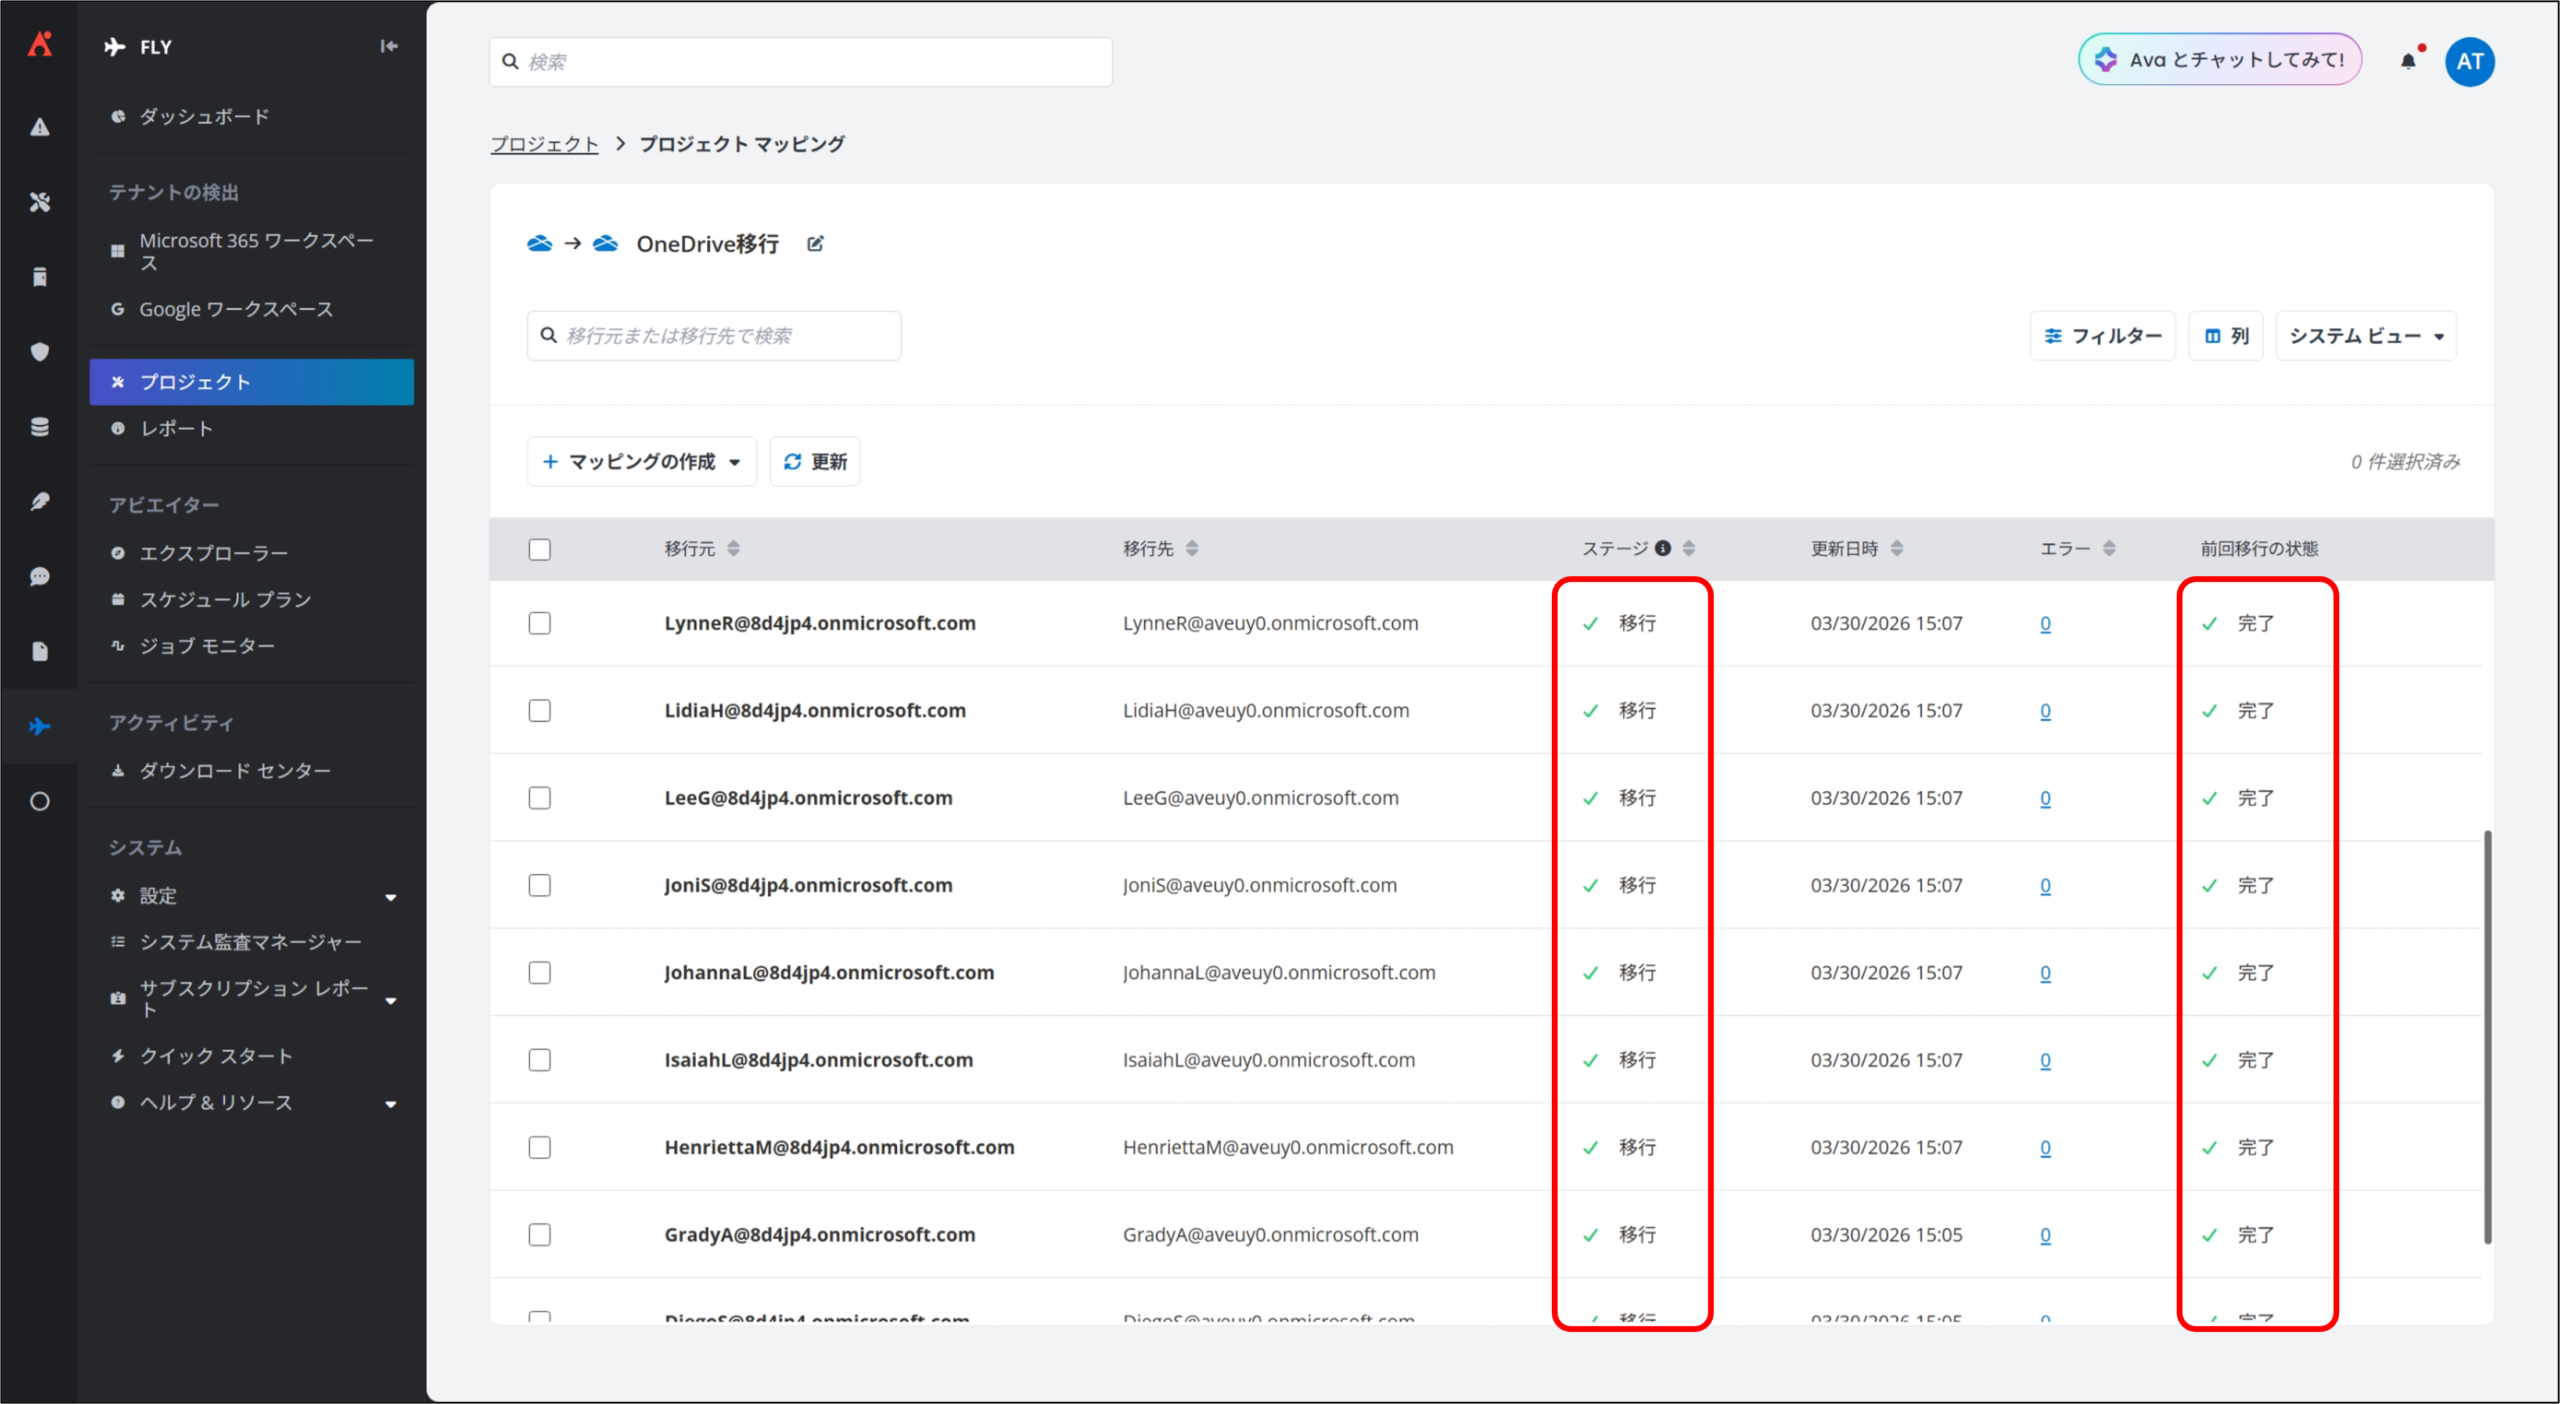Click the database stack icon in left rail
Viewport: 2560px width, 1404px height.
tap(39, 427)
